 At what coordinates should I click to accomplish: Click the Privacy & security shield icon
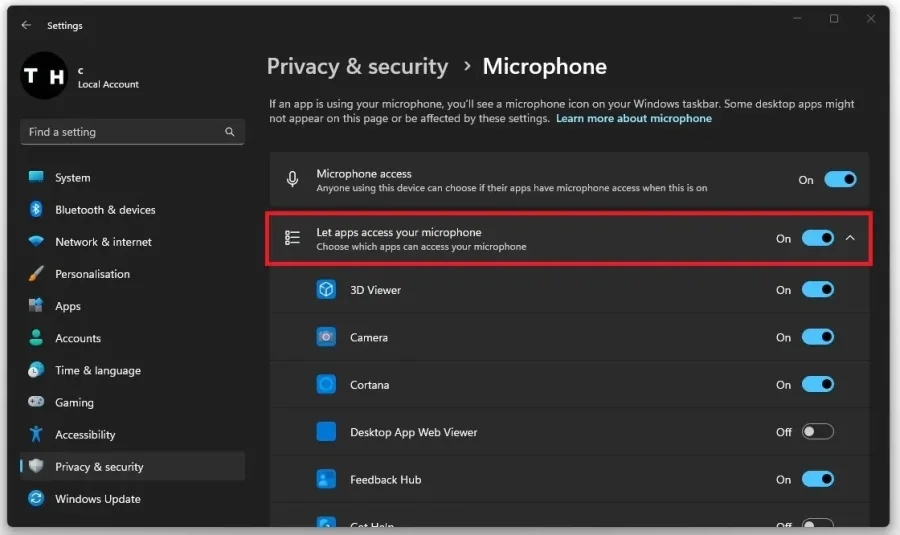(x=36, y=466)
